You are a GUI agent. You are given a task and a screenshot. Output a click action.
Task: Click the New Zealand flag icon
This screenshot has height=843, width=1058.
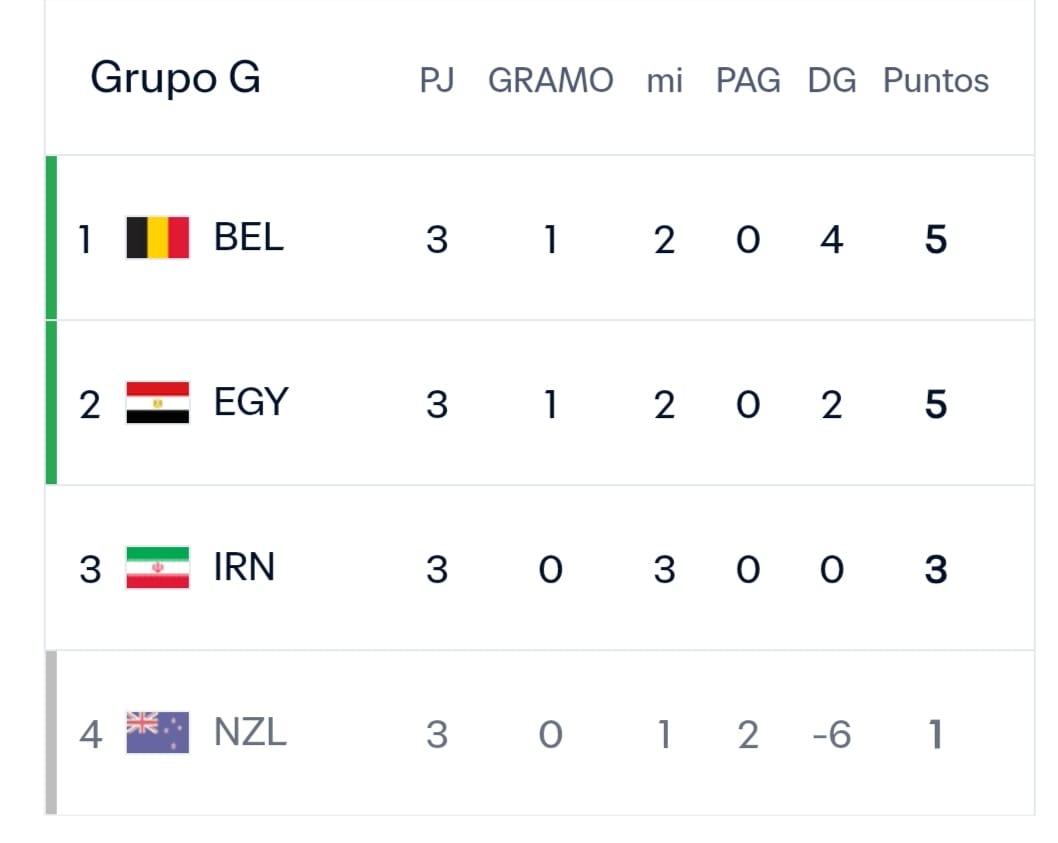[x=158, y=732]
